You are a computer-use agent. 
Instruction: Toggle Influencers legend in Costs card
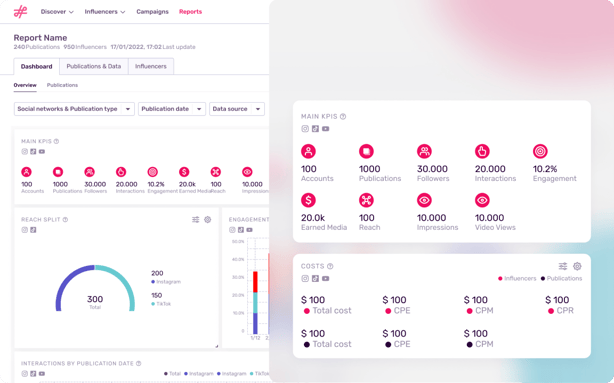tap(517, 278)
